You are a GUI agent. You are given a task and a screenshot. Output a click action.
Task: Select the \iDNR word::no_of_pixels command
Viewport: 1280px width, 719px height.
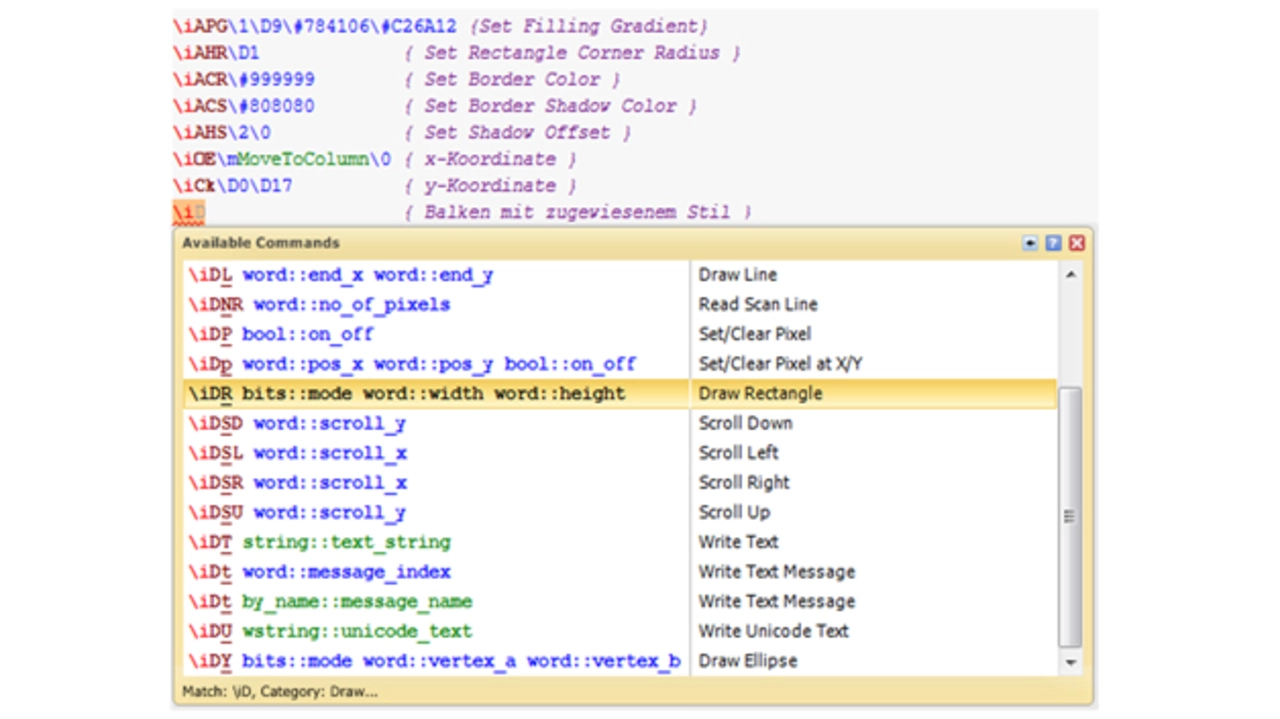[x=319, y=304]
